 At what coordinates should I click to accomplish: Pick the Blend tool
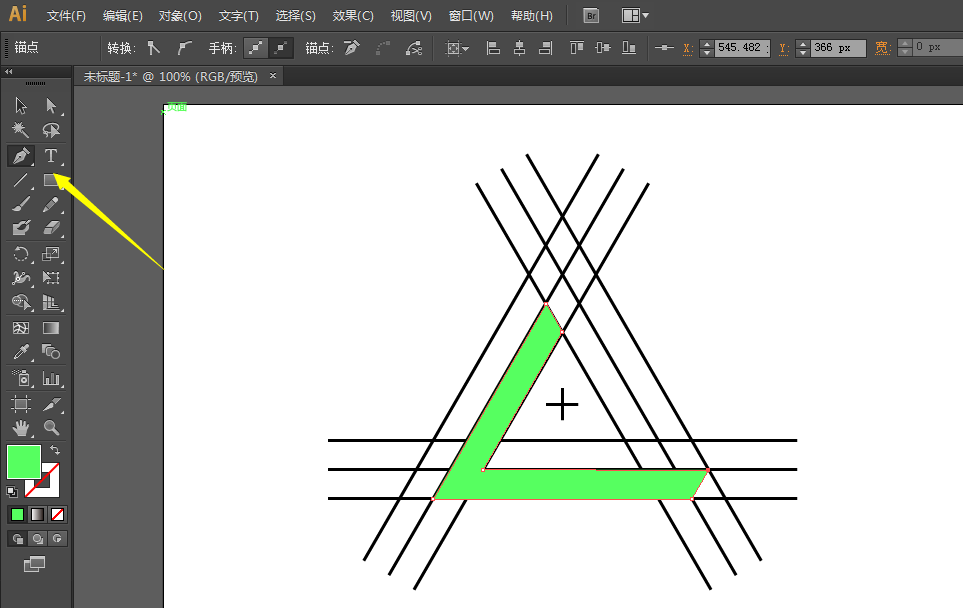(x=51, y=352)
